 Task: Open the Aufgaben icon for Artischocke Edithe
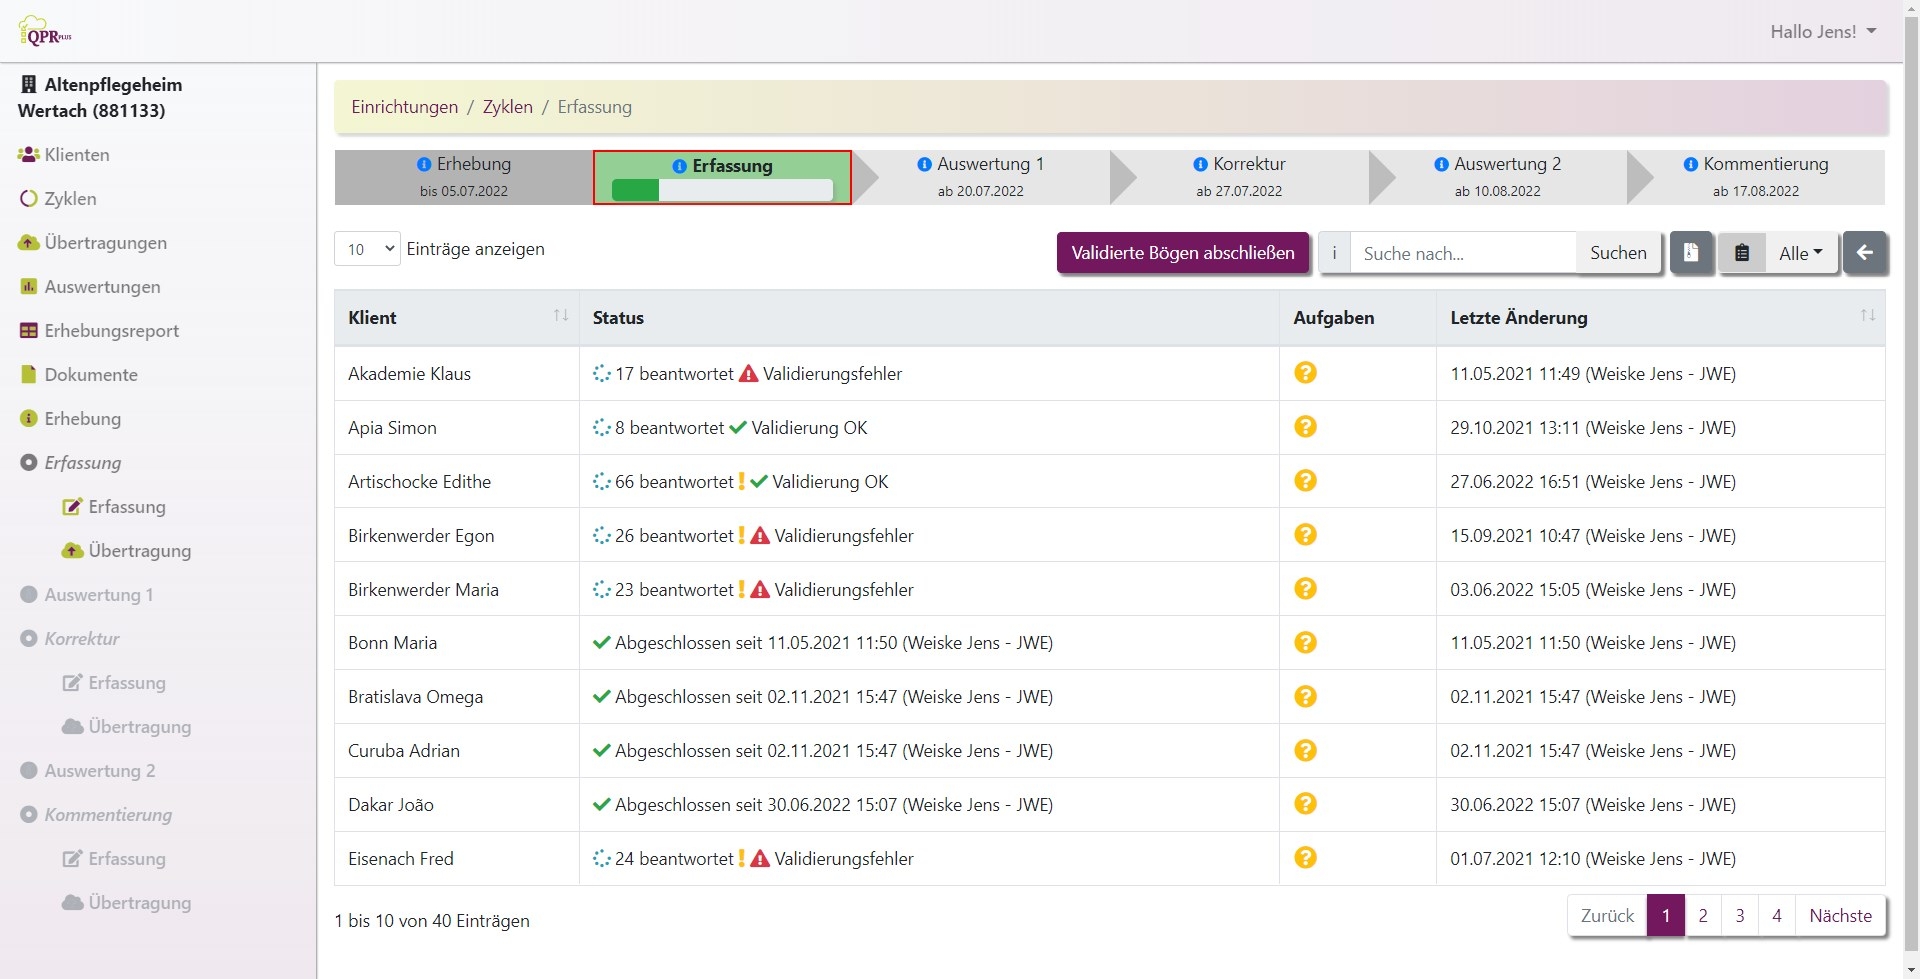[x=1305, y=481]
